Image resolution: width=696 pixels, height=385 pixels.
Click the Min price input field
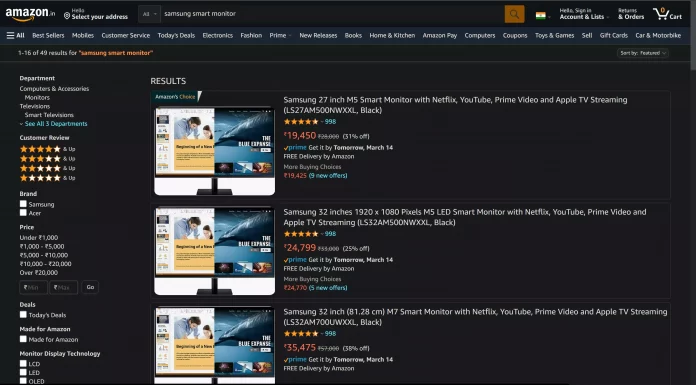pos(33,287)
